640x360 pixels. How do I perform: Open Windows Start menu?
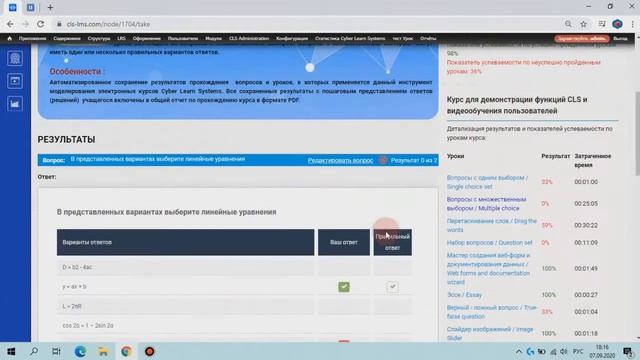11,351
